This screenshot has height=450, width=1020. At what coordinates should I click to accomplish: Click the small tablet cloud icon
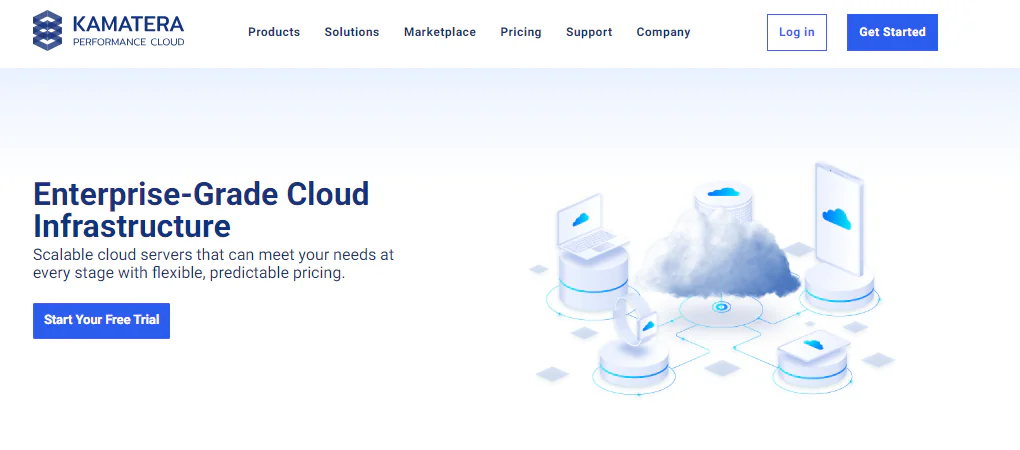coord(814,347)
